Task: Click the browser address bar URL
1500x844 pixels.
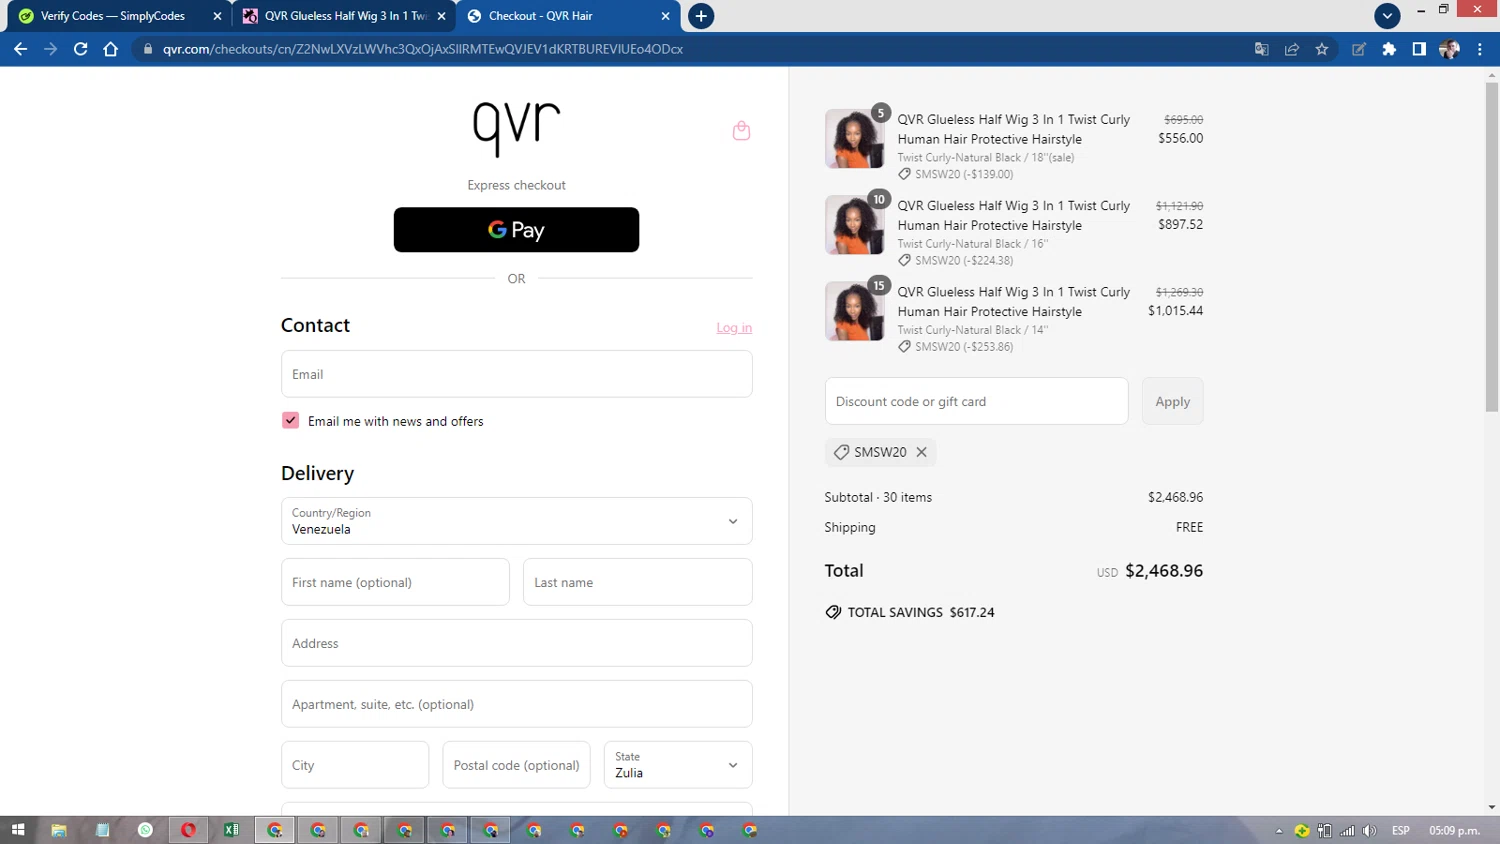Action: [x=423, y=49]
